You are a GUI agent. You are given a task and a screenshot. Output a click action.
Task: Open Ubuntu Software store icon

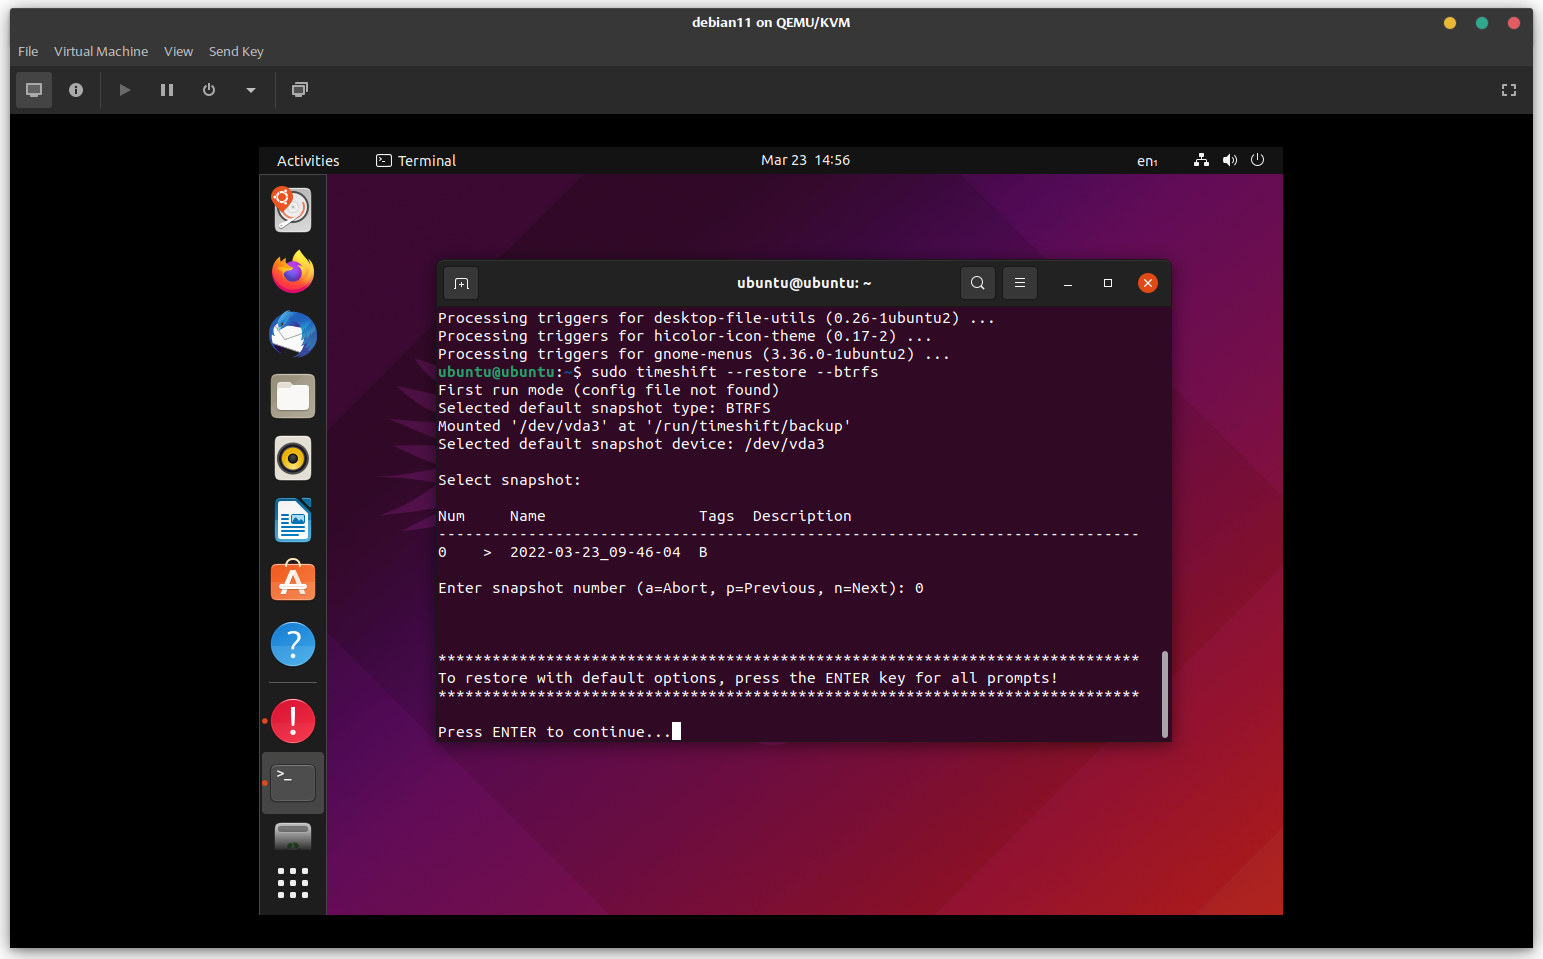pyautogui.click(x=293, y=582)
